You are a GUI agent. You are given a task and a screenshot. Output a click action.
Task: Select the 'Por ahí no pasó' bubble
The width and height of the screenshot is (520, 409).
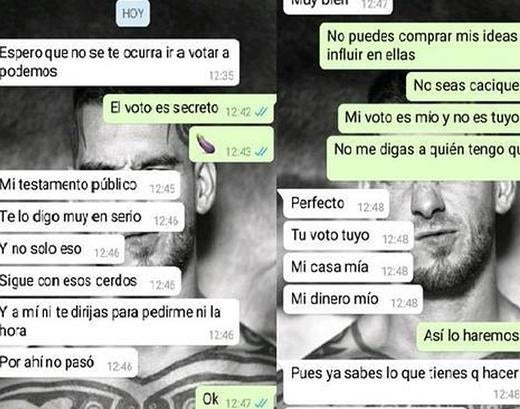tap(69, 363)
